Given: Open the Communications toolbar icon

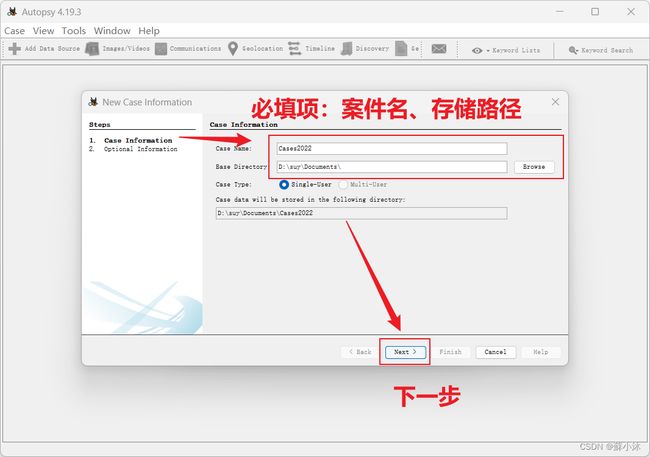Looking at the screenshot, I should pyautogui.click(x=161, y=49).
